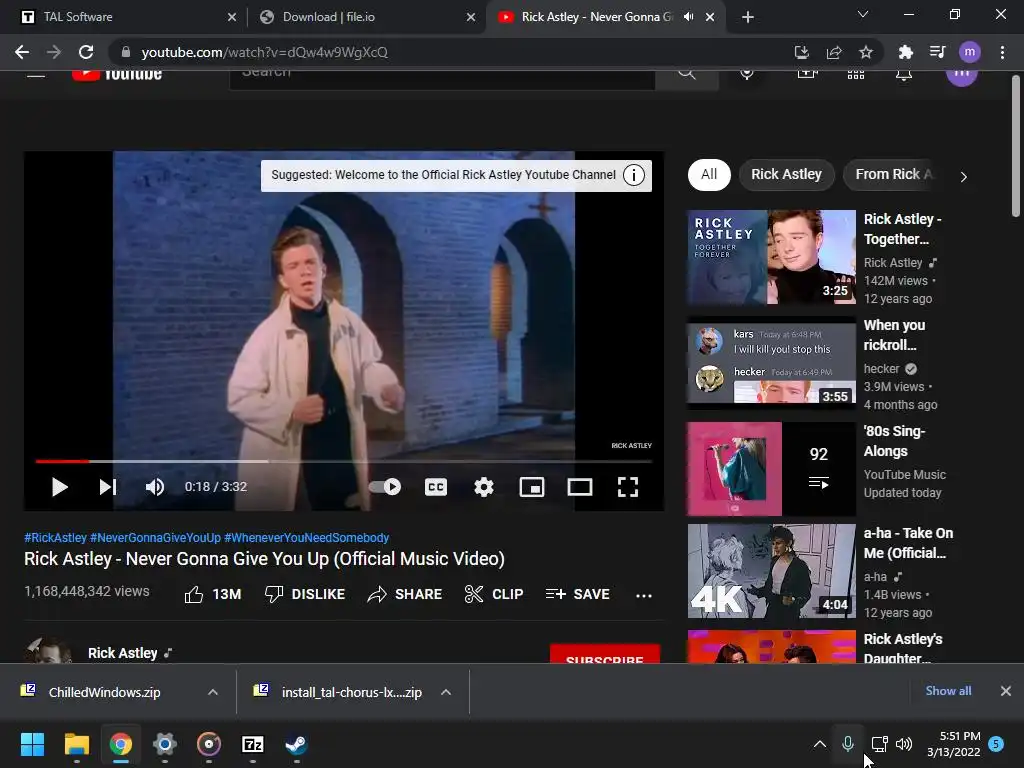Open a new browser tab
The width and height of the screenshot is (1024, 768).
pos(748,17)
